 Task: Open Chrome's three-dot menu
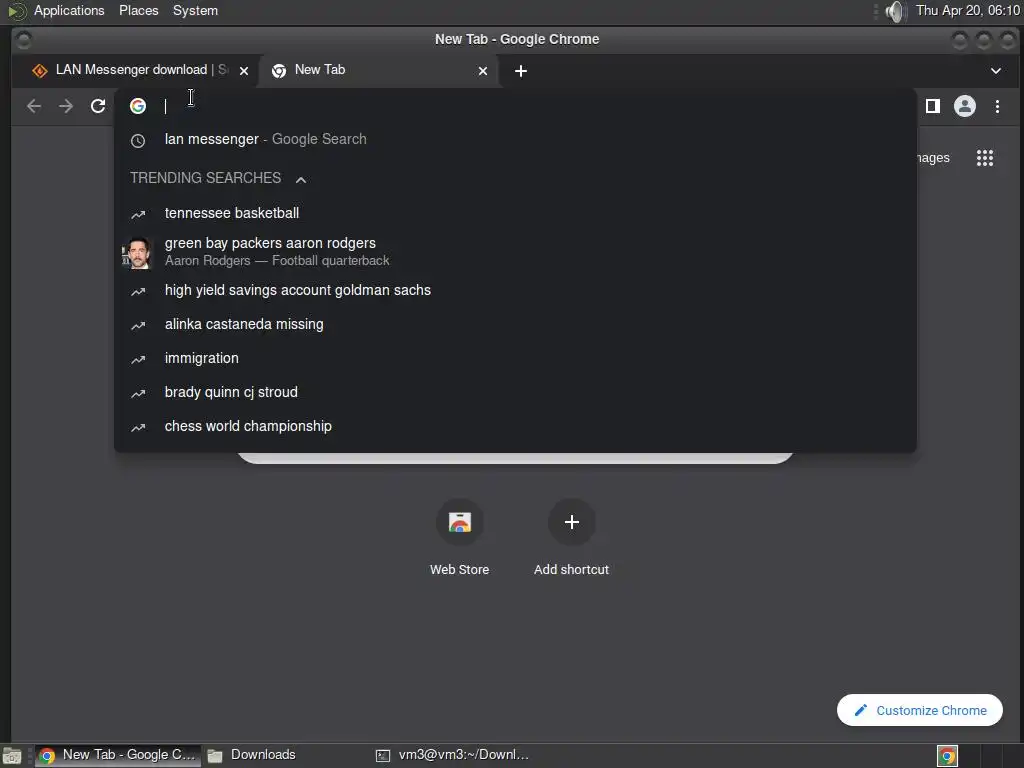tap(997, 106)
